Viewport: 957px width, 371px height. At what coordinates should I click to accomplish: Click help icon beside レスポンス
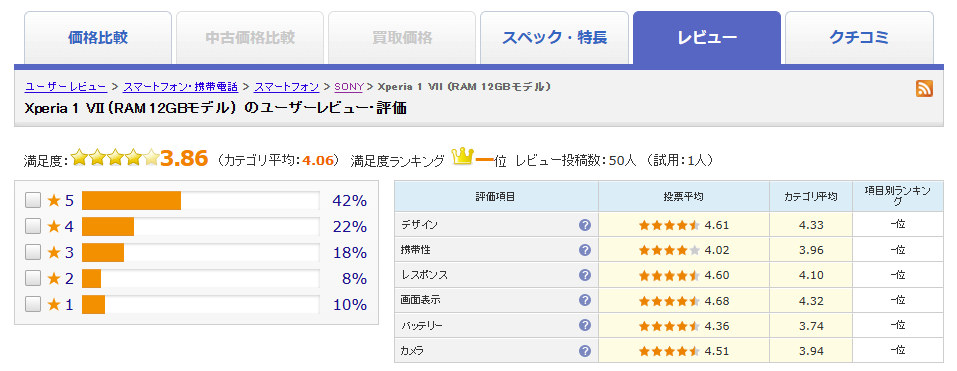click(x=585, y=275)
